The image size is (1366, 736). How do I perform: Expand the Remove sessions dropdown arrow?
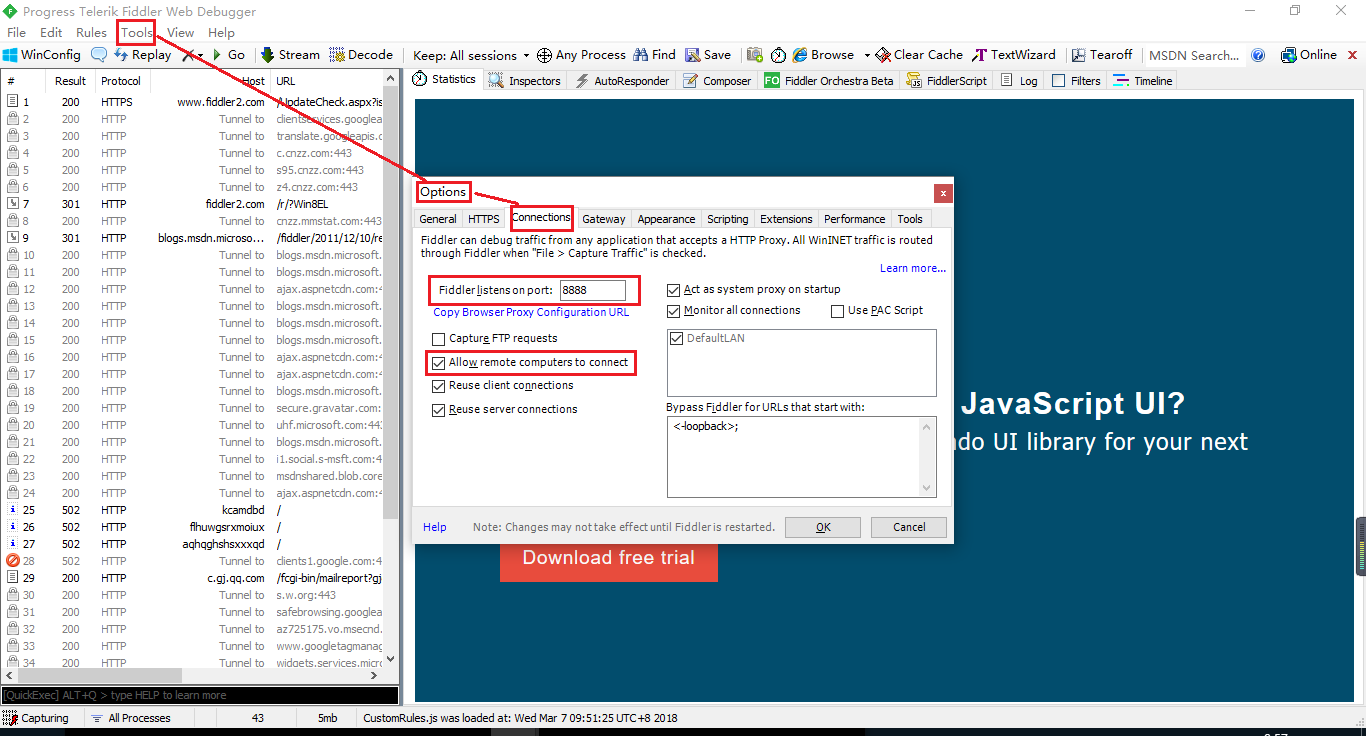pyautogui.click(x=200, y=55)
